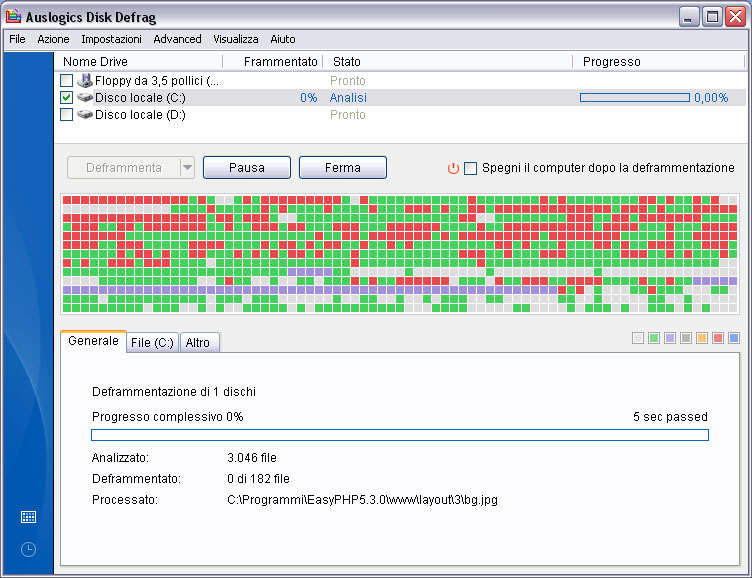
Task: Click the Analisi status text
Action: pos(348,97)
